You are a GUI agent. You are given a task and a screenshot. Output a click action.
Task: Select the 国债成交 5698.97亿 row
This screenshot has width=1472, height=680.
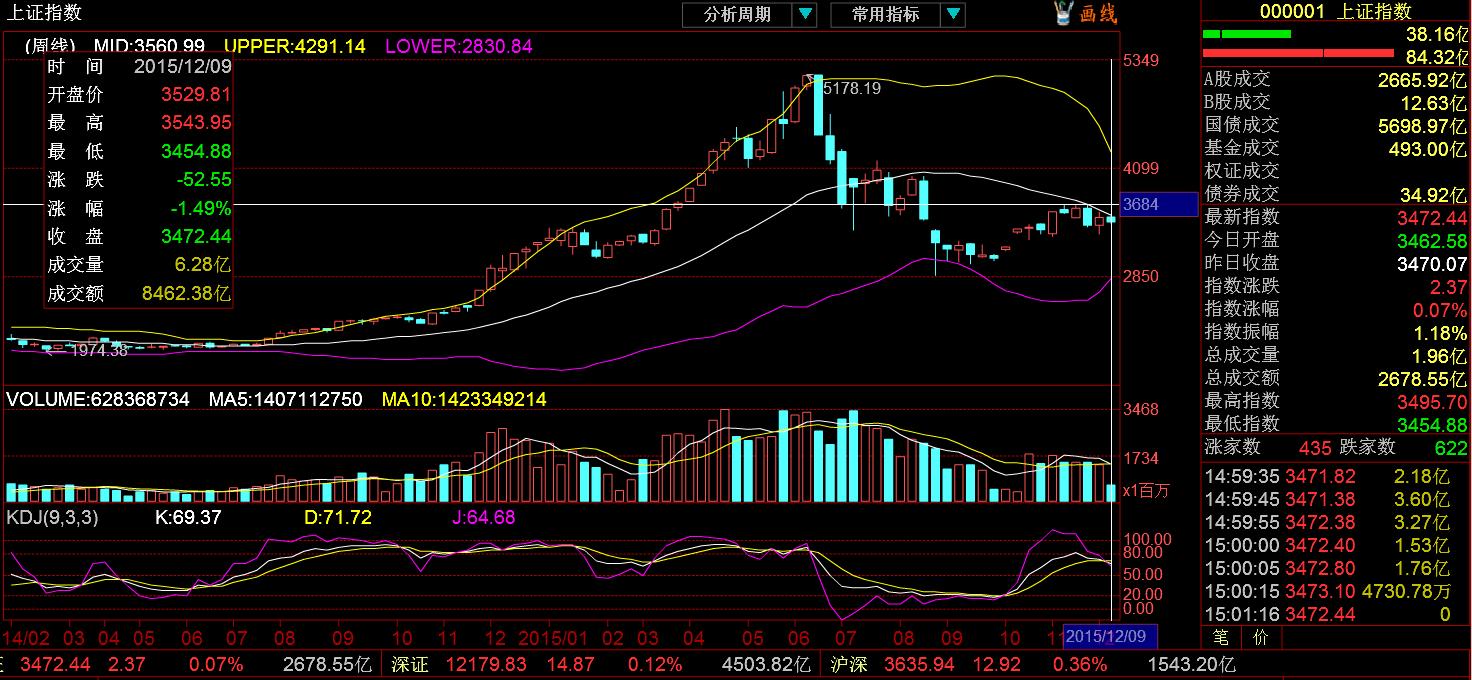point(1336,125)
